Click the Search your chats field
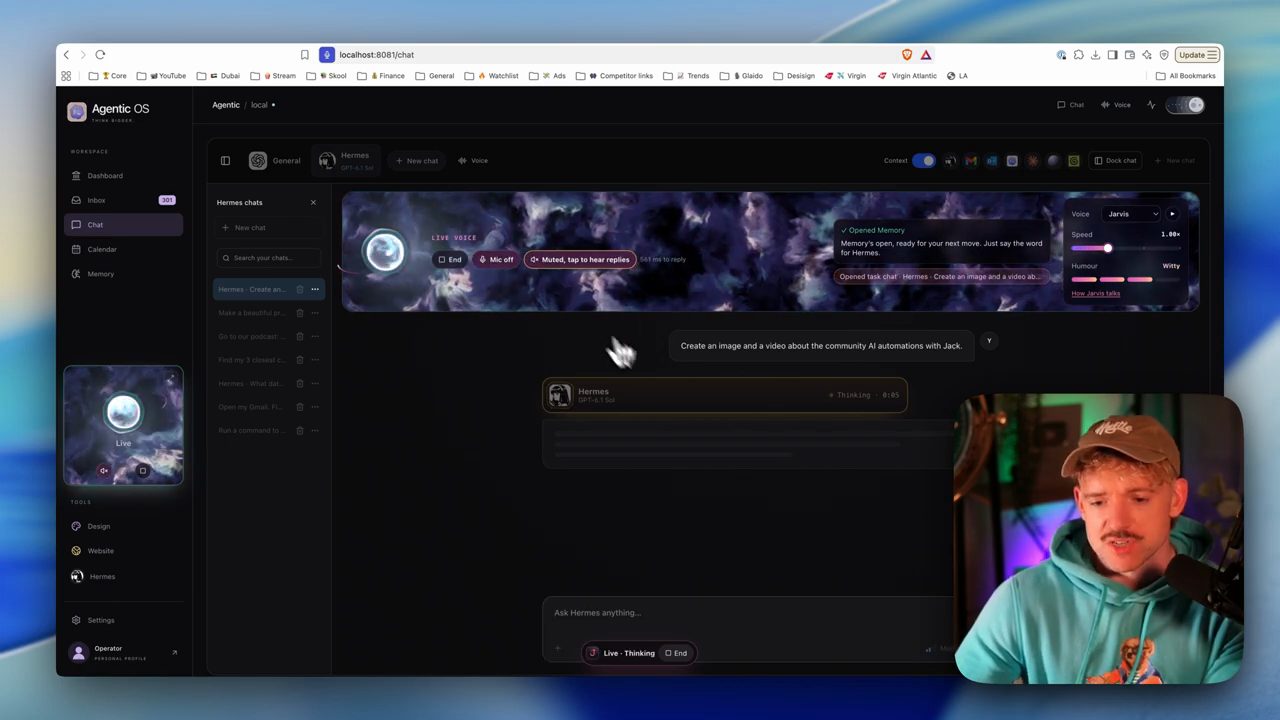This screenshot has height=720, width=1280. 268,258
